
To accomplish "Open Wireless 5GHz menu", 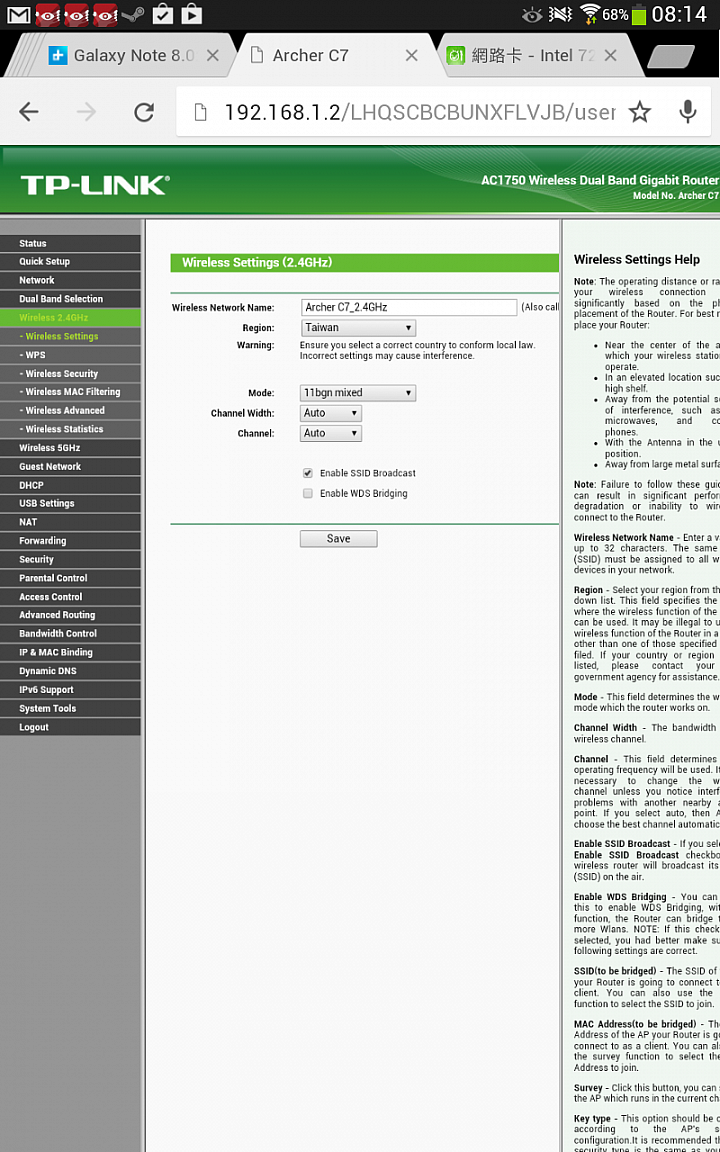I will (x=70, y=448).
